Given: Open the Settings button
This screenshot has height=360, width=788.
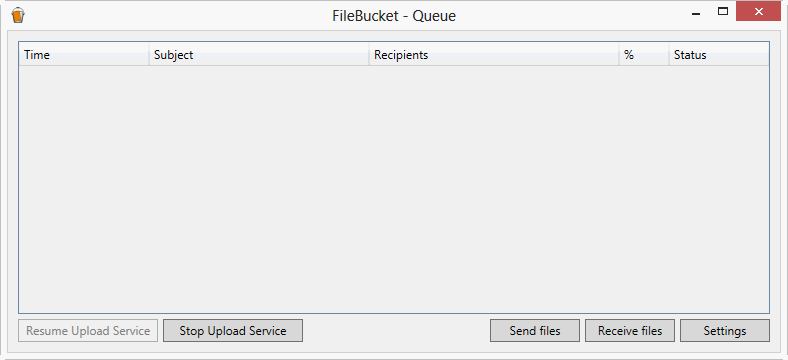Looking at the screenshot, I should (x=725, y=331).
